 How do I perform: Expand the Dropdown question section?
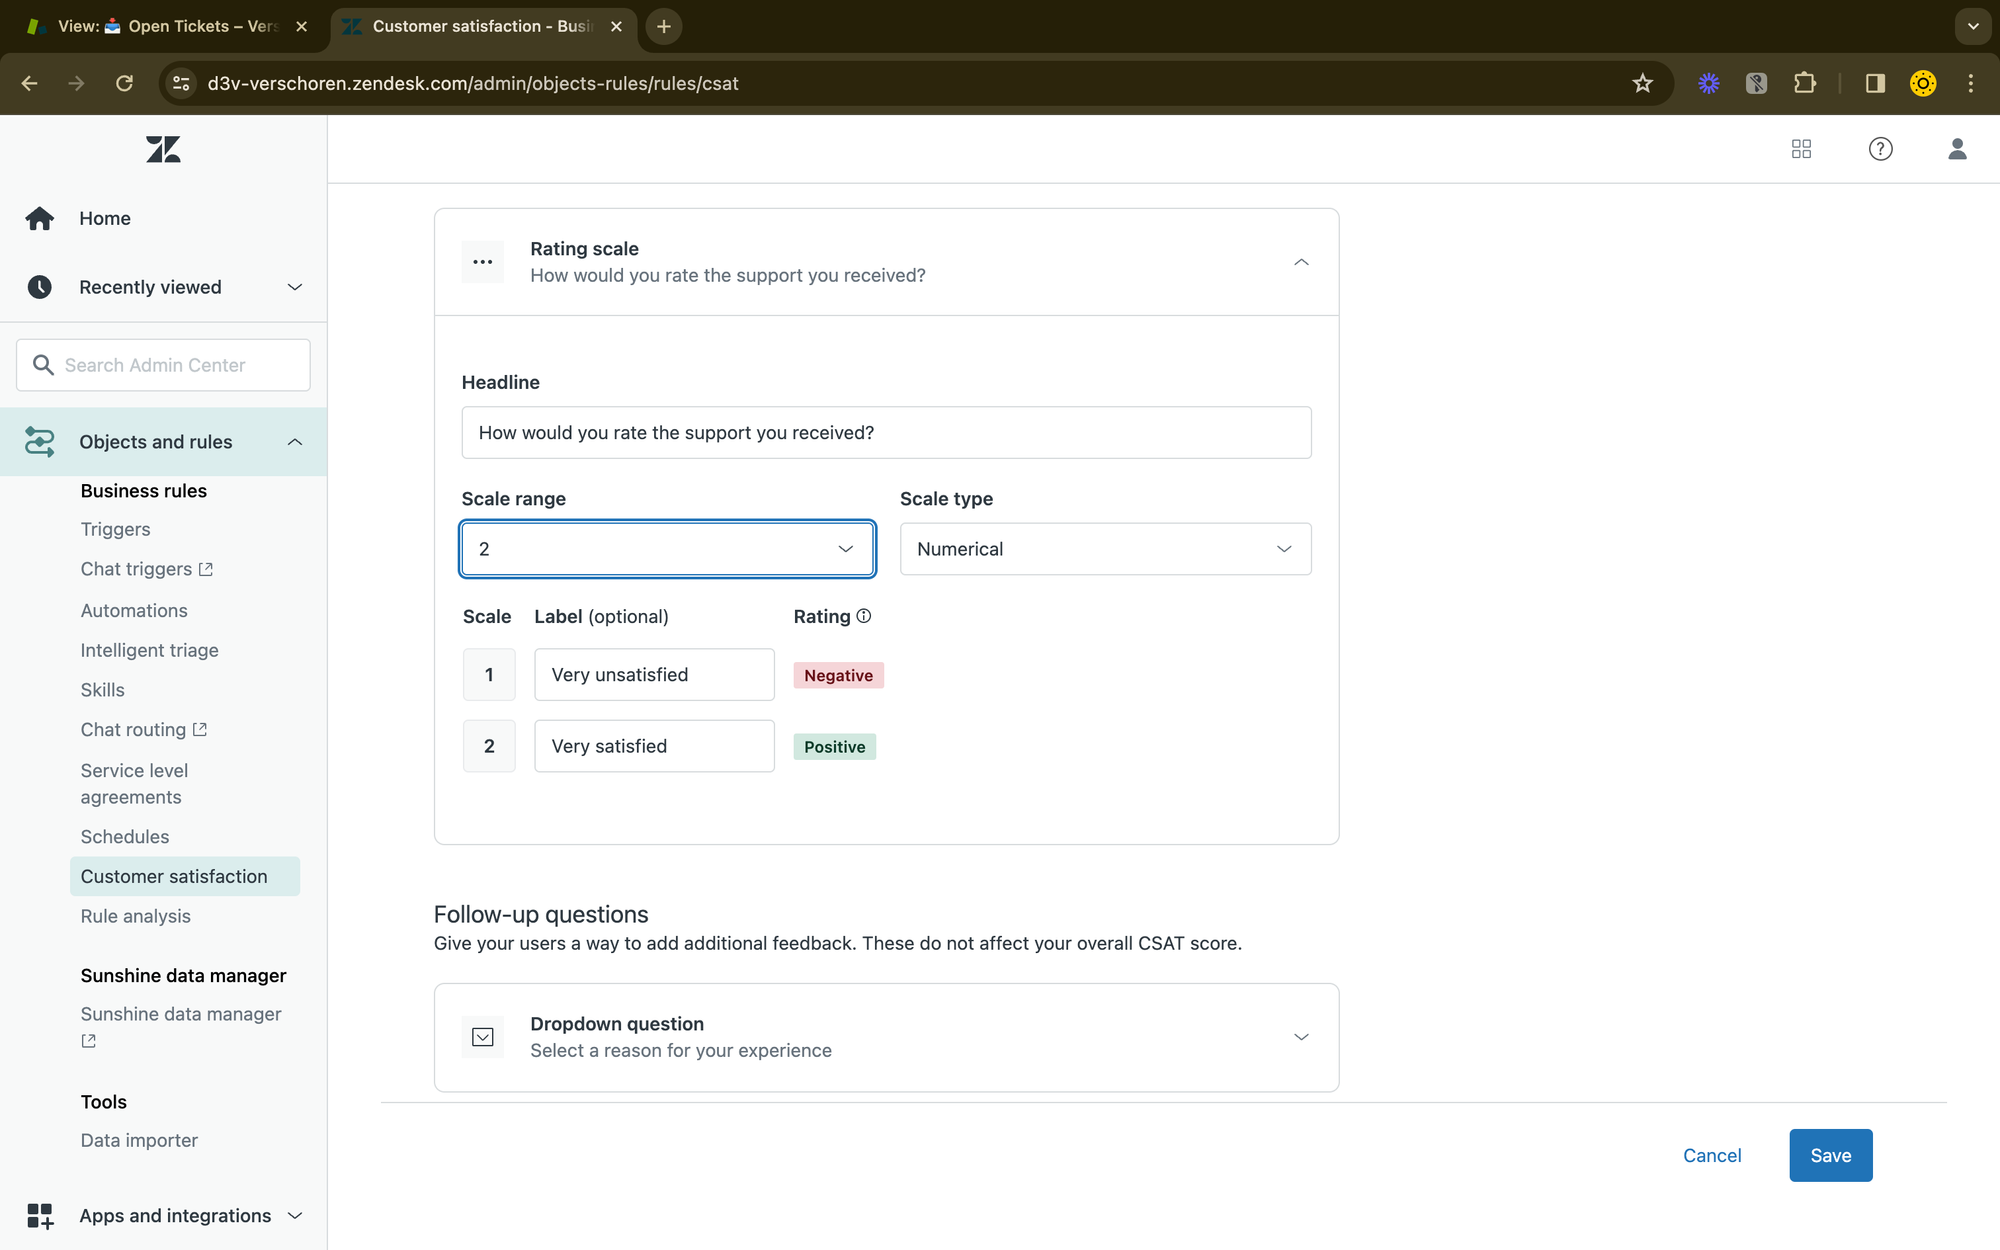1301,1037
